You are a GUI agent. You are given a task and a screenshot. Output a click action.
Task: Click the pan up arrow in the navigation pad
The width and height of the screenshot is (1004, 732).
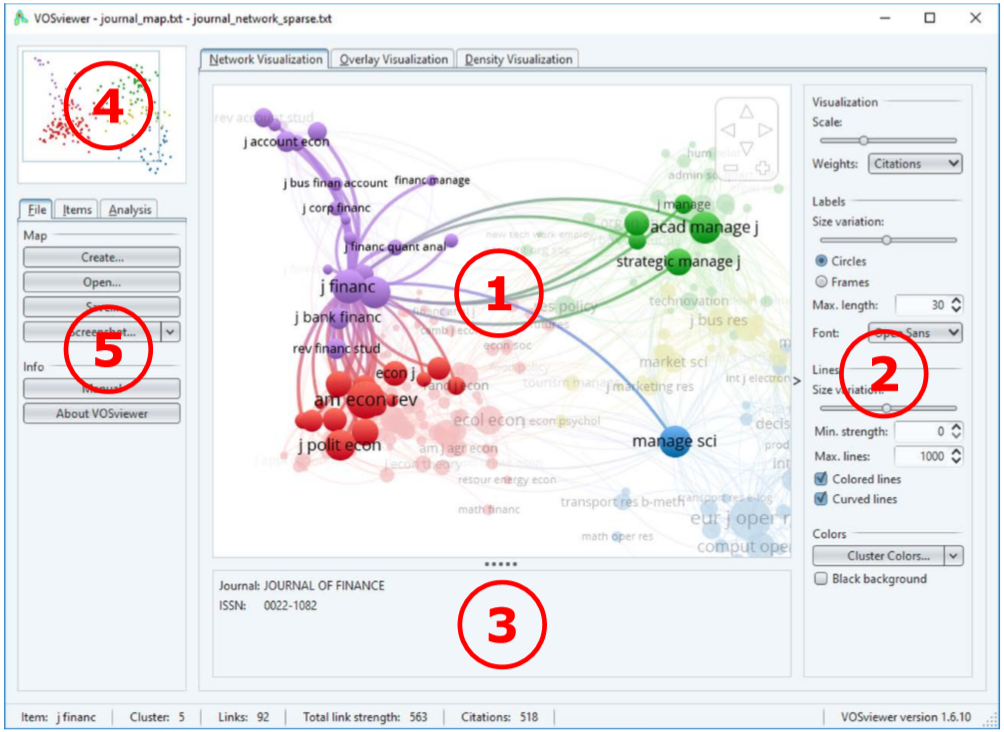coord(747,111)
